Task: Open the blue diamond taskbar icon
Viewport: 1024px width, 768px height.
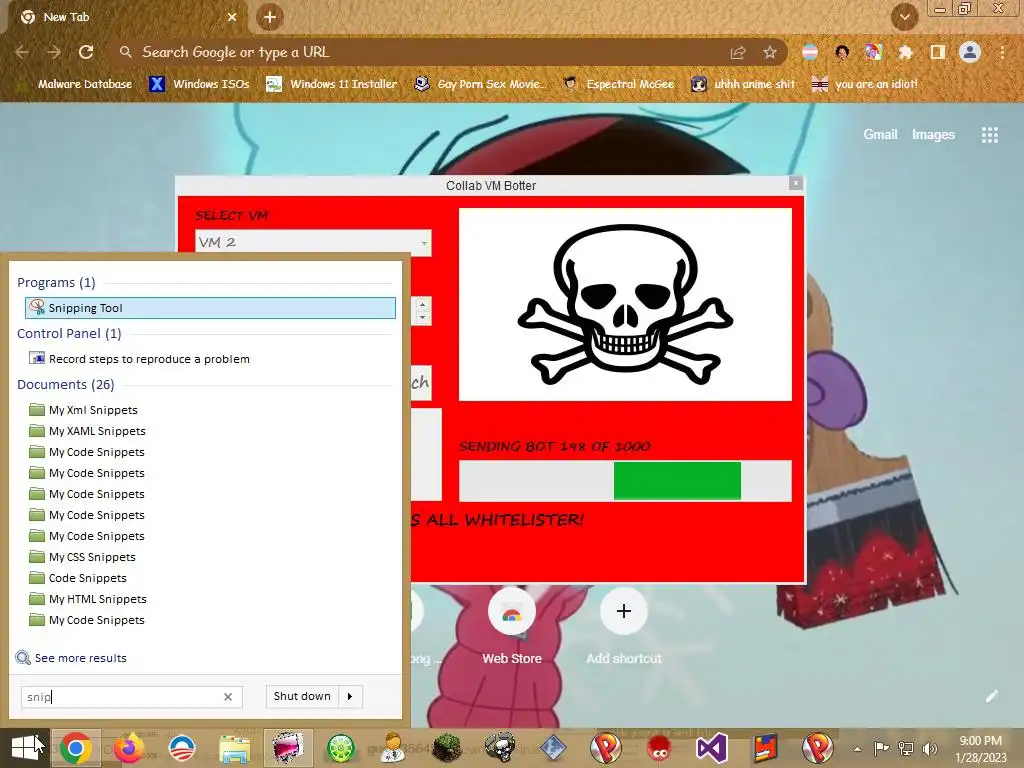Action: pyautogui.click(x=553, y=748)
